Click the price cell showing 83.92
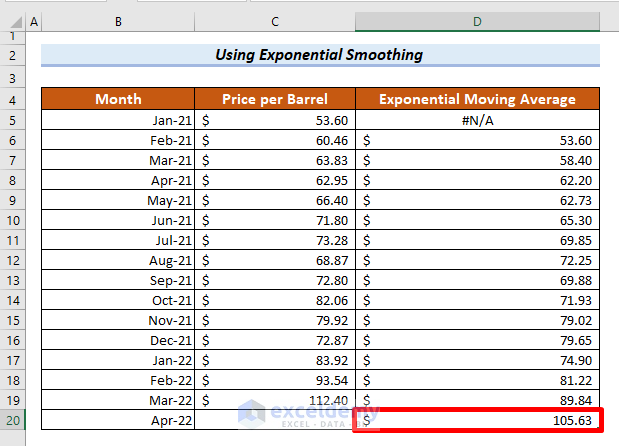The width and height of the screenshot is (619, 446). point(275,360)
